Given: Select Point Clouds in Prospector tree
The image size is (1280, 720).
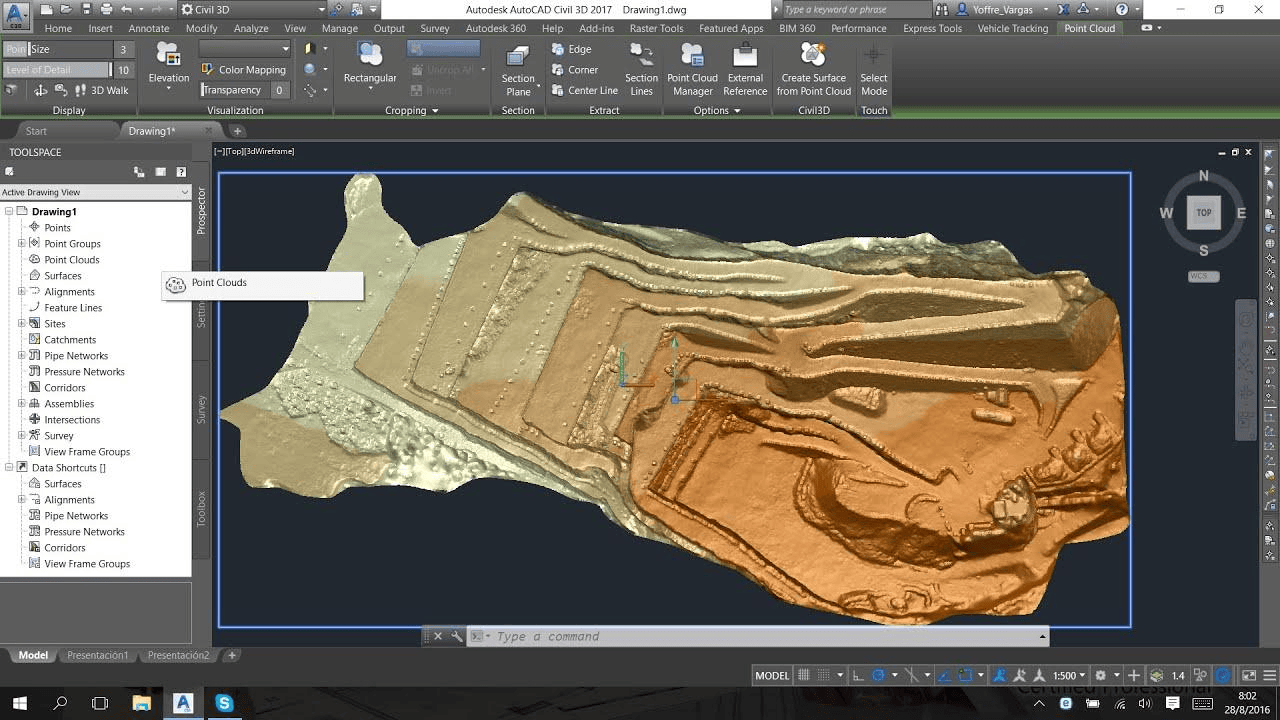Looking at the screenshot, I should [x=71, y=259].
